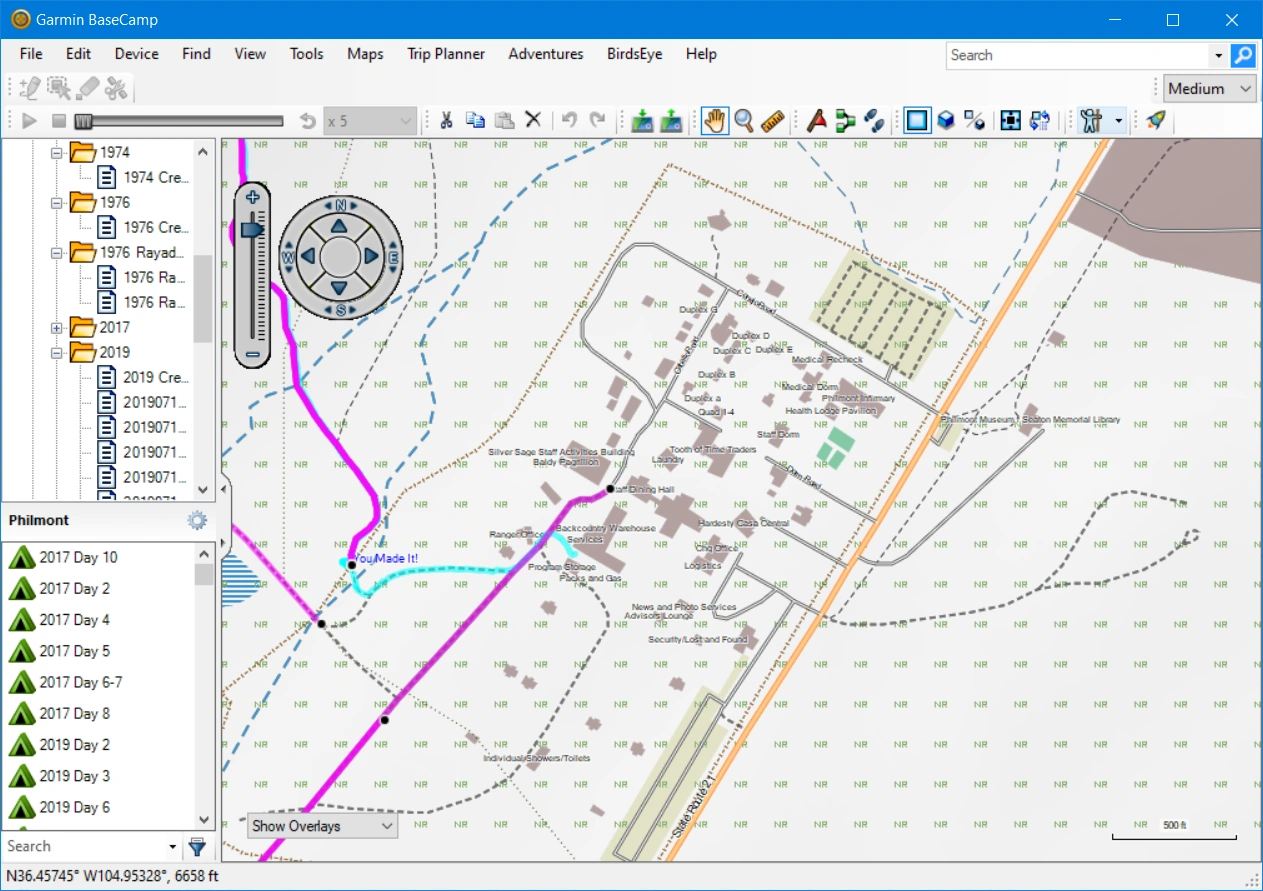1263x891 pixels.
Task: Stop the track playback
Action: (x=59, y=121)
